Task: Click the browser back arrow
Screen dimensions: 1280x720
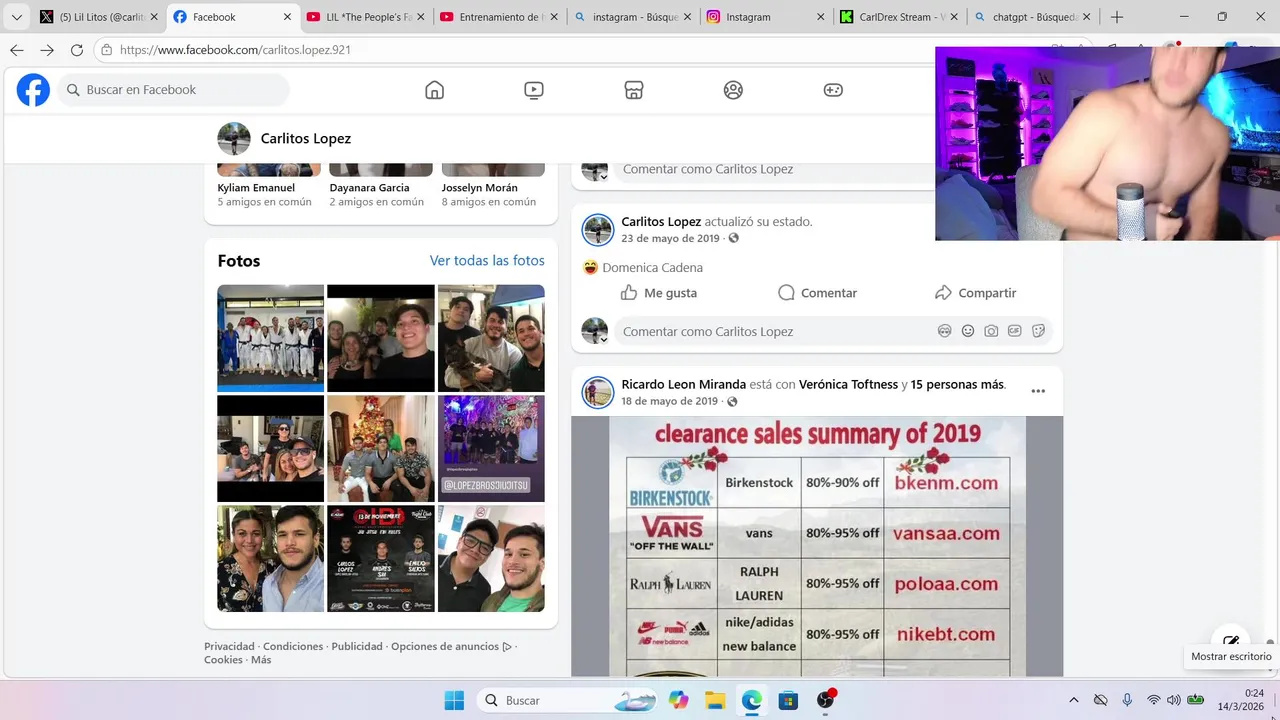Action: pos(17,50)
